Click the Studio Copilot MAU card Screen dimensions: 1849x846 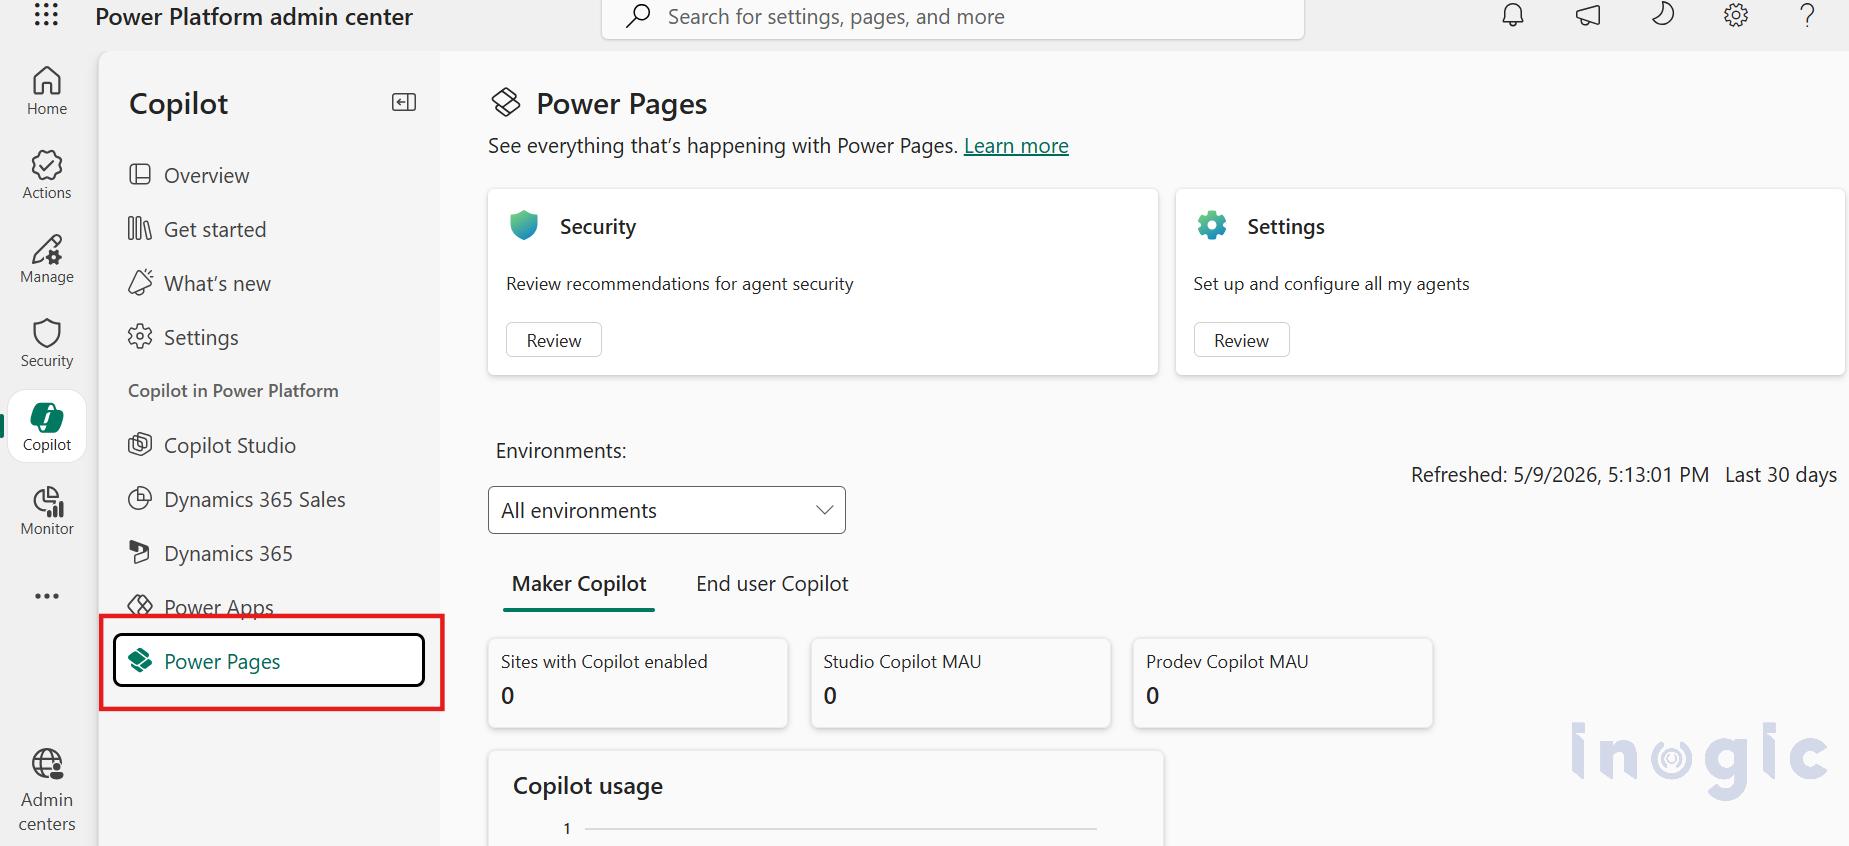point(961,683)
